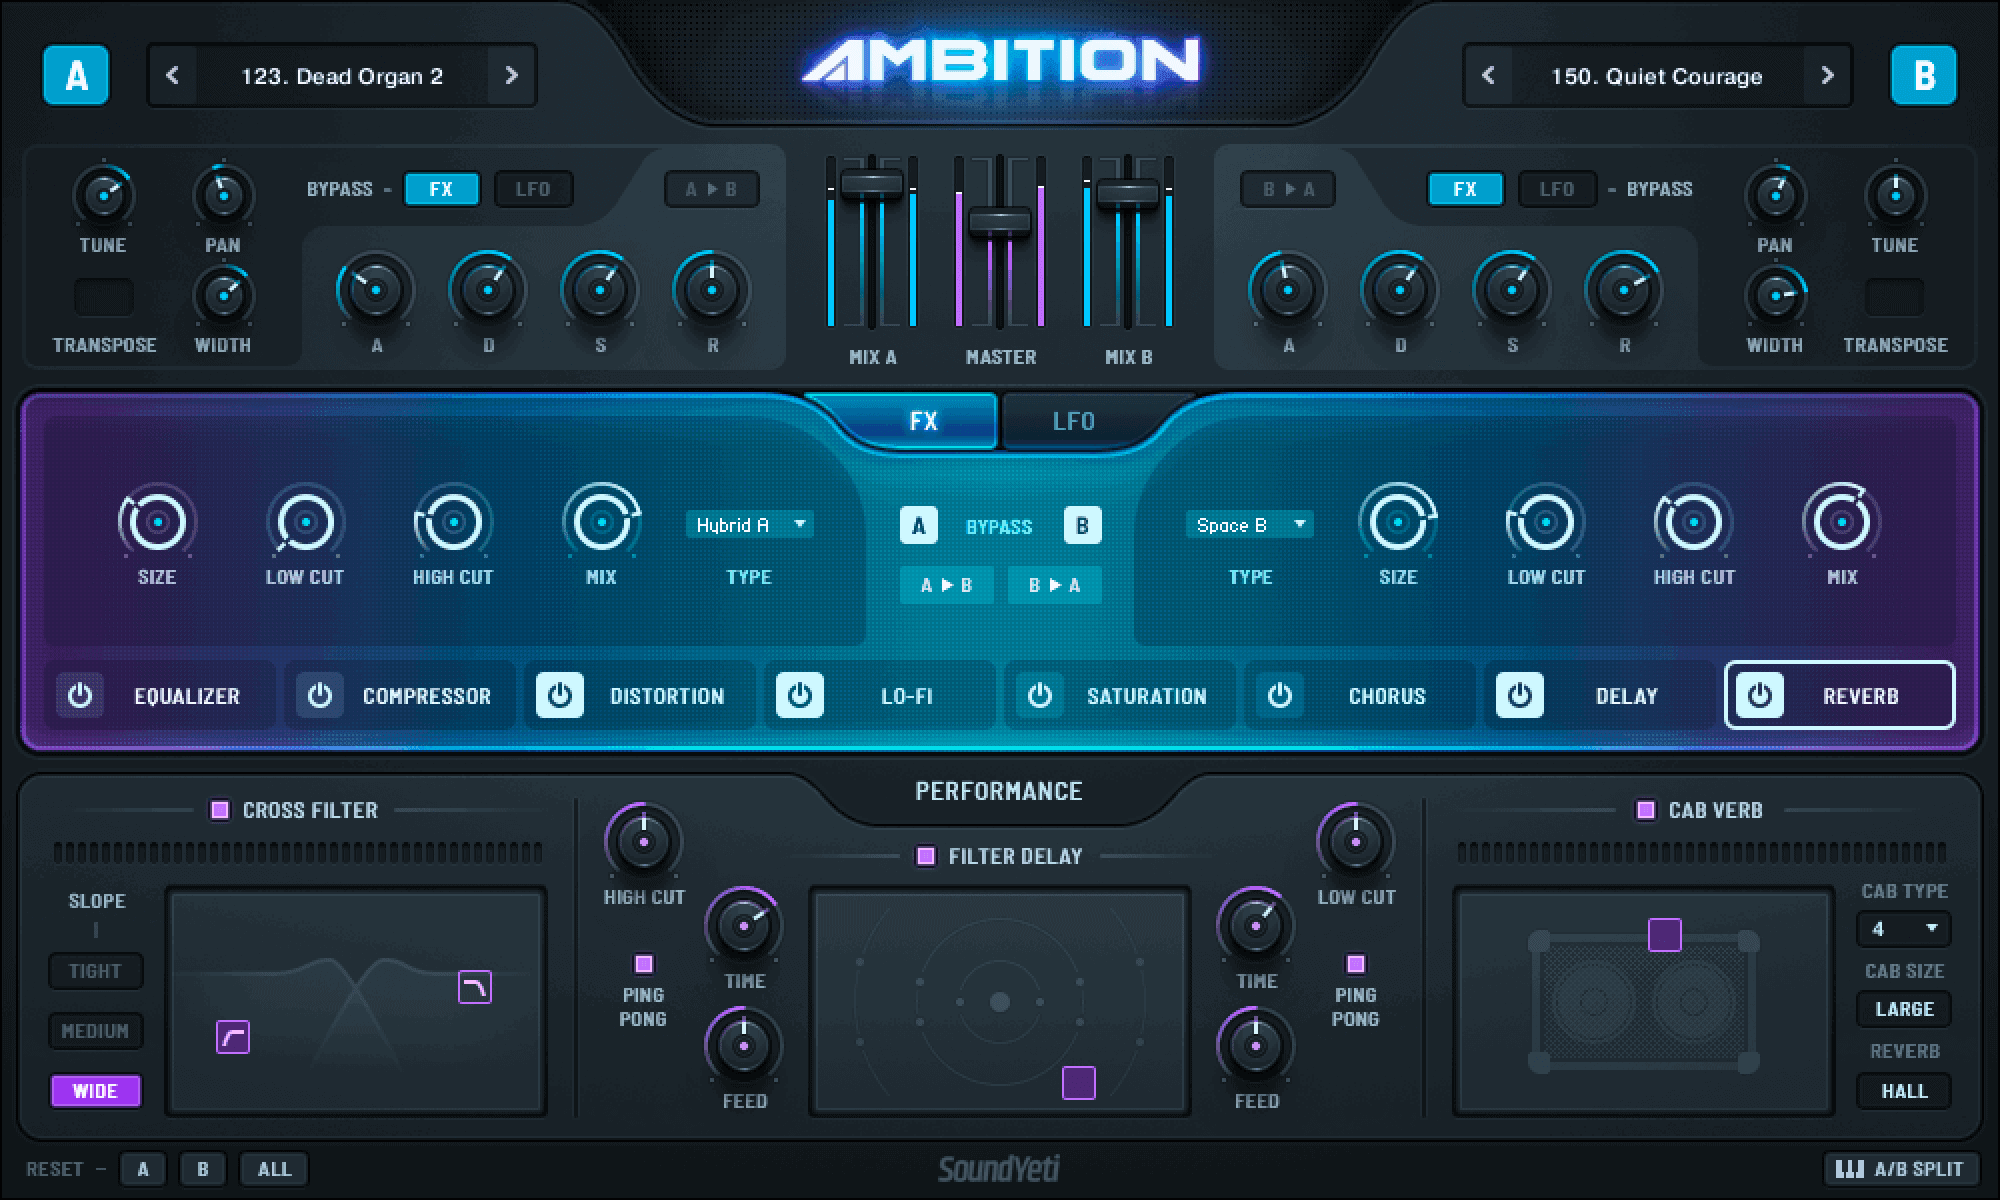Toggle the Distortion power icon

[560, 695]
